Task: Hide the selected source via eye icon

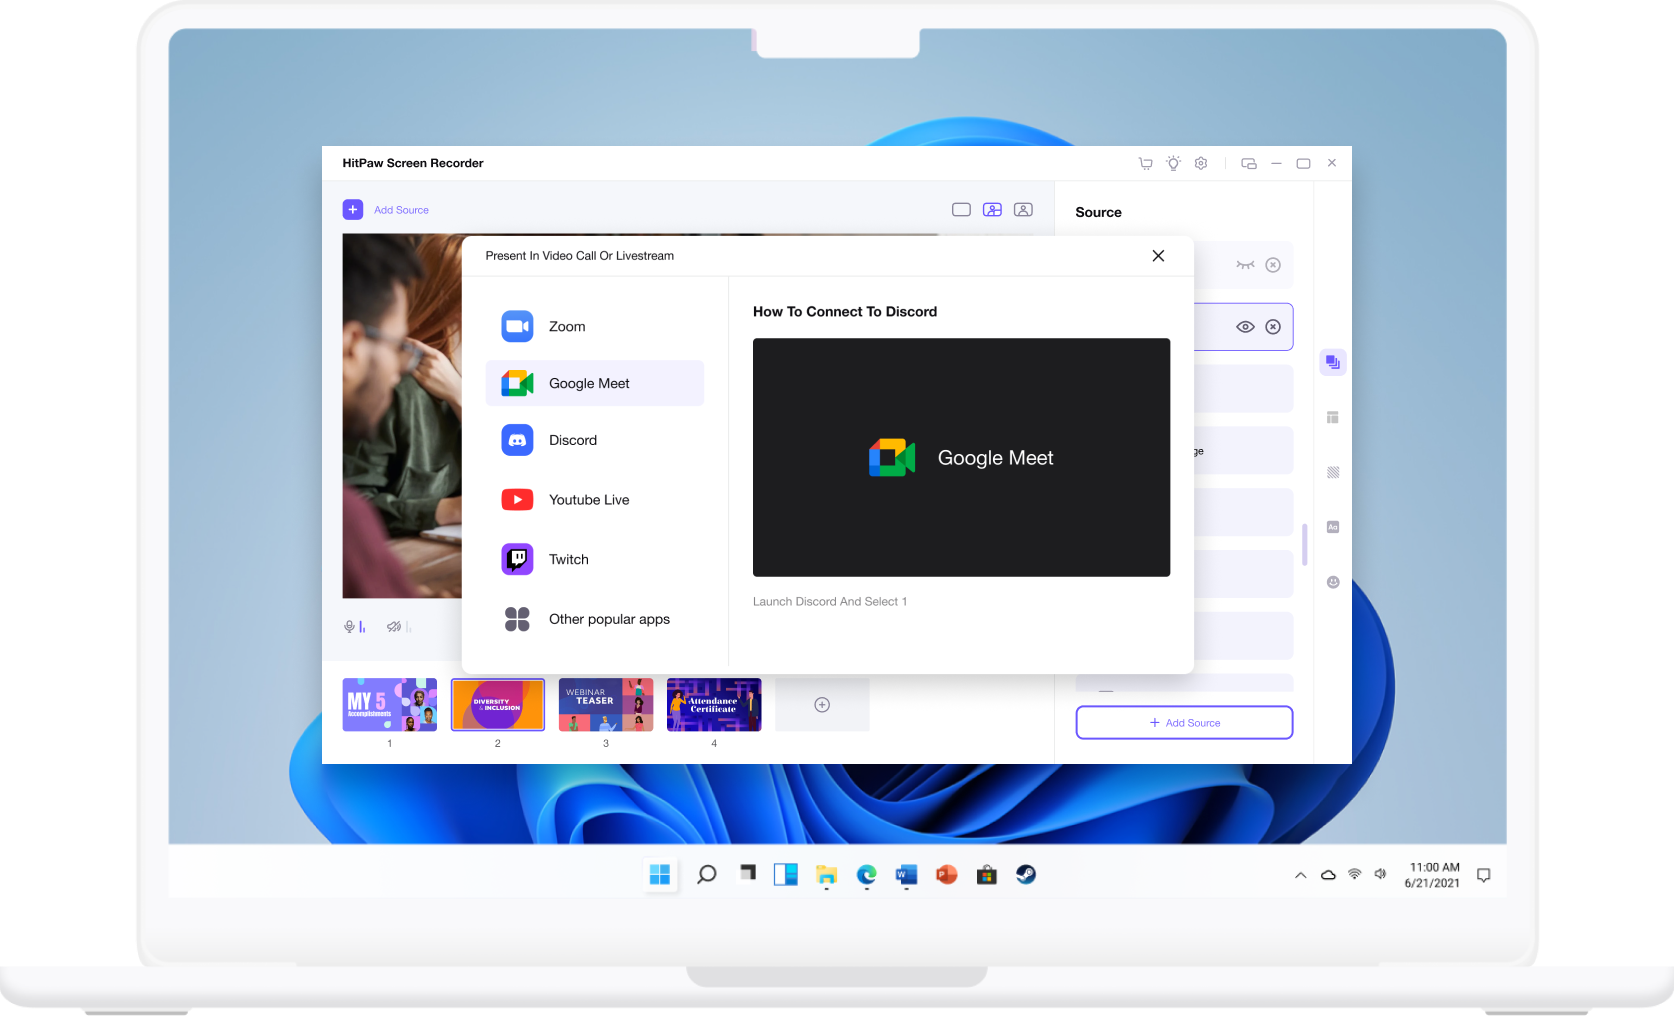Action: [1245, 327]
